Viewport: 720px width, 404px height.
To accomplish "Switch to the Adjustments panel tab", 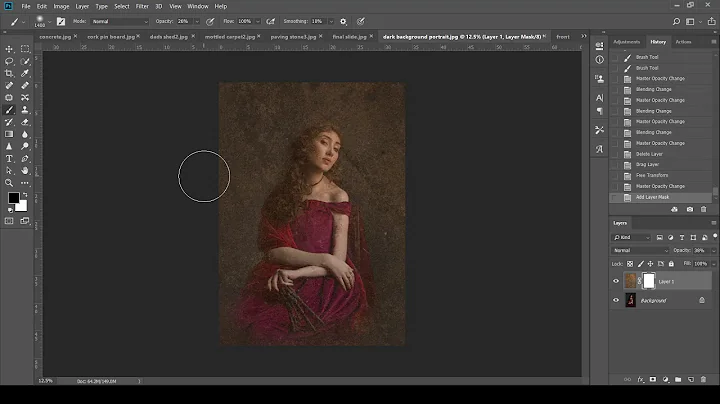I will 627,42.
